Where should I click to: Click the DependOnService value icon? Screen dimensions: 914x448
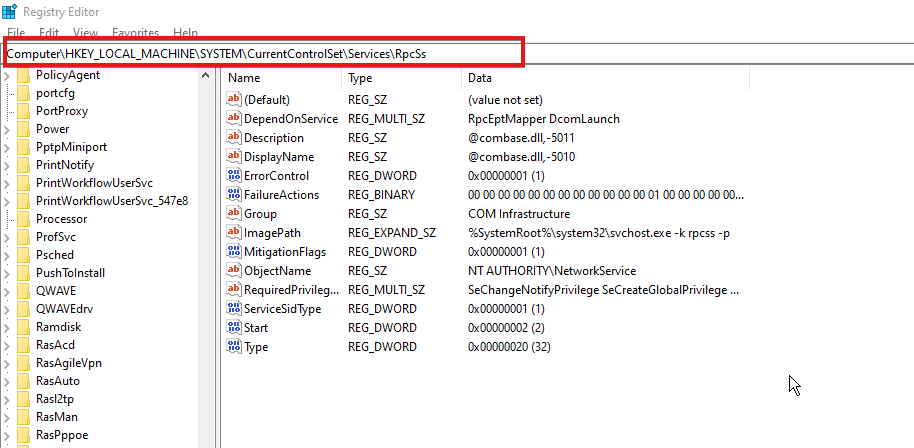click(x=234, y=119)
